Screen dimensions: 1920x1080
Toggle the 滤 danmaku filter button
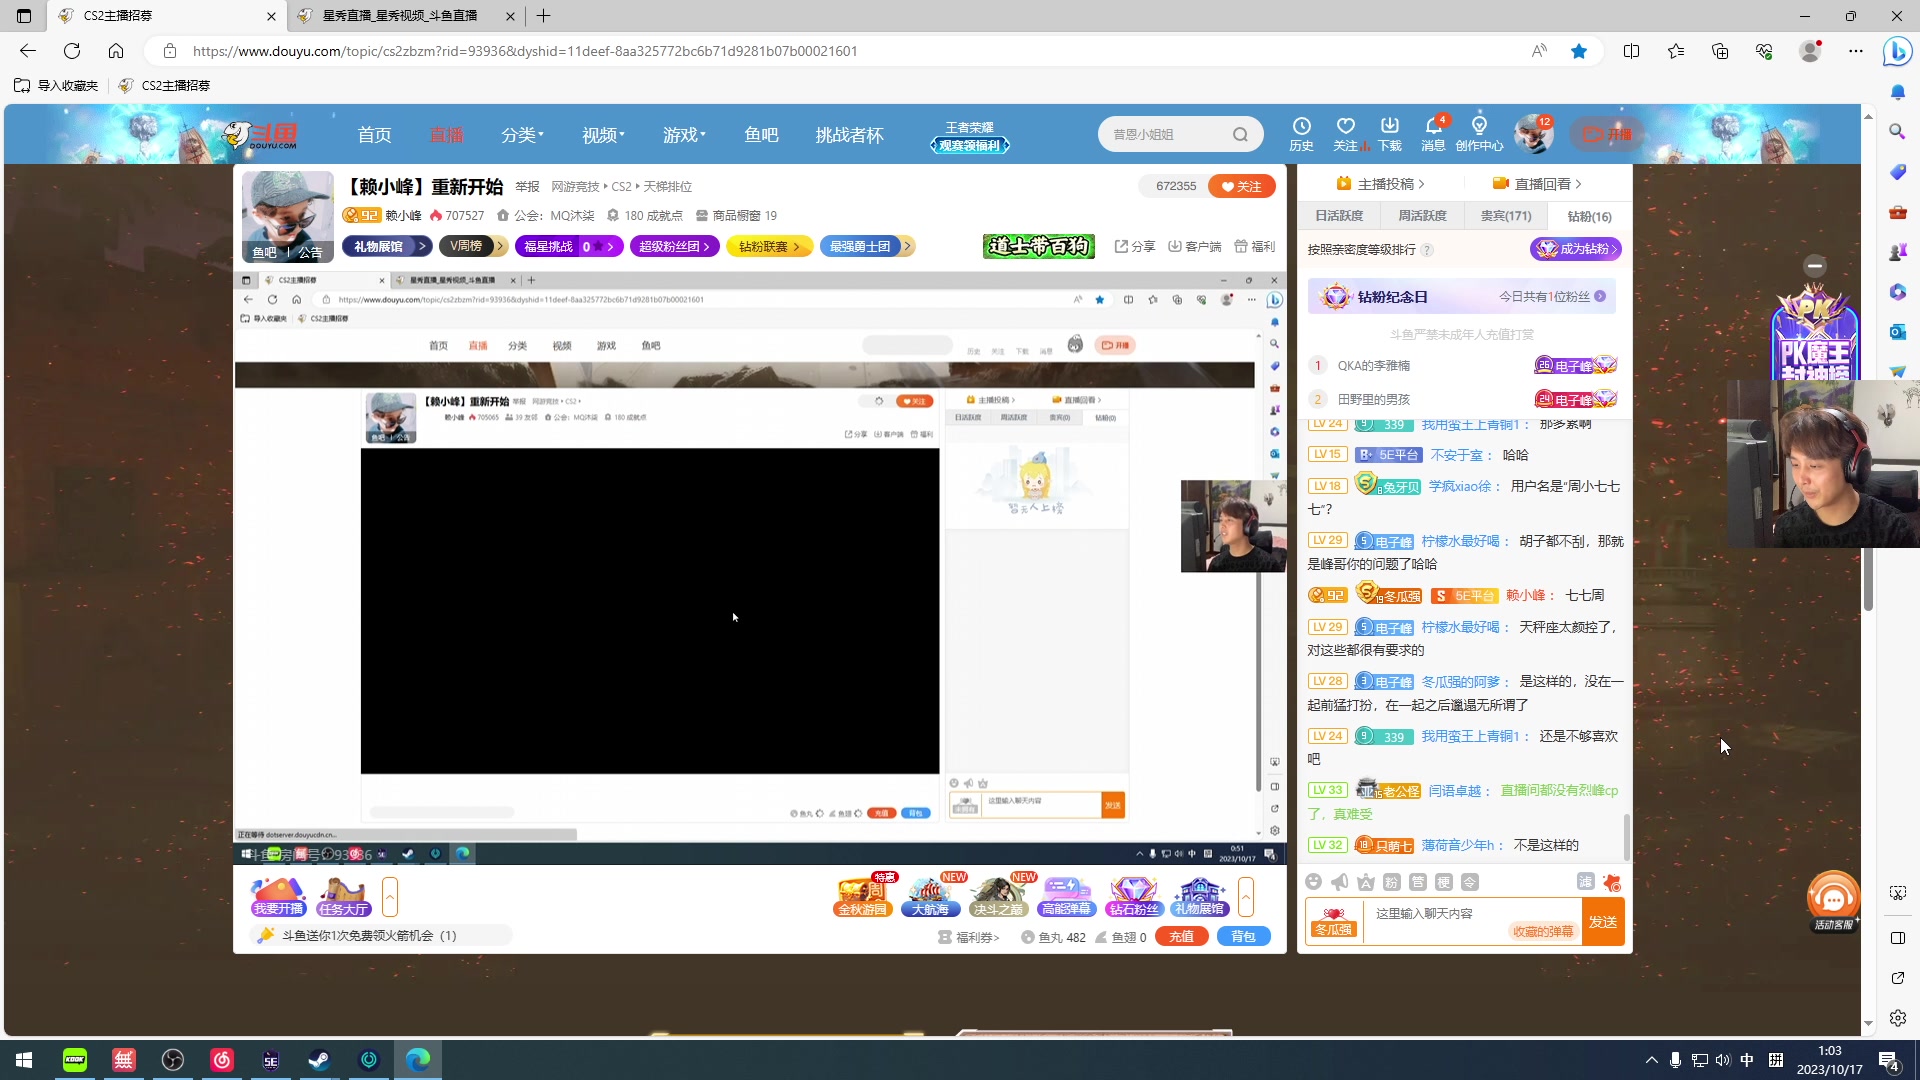coord(1586,881)
